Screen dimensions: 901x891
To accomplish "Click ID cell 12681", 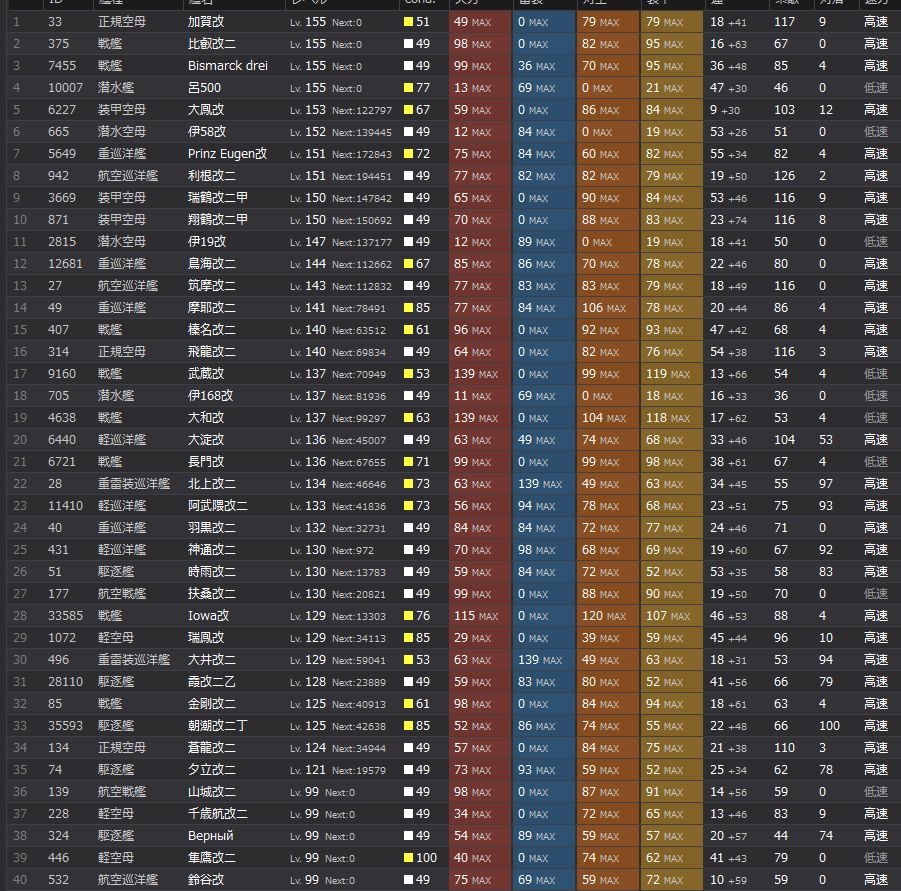I will [x=66, y=264].
